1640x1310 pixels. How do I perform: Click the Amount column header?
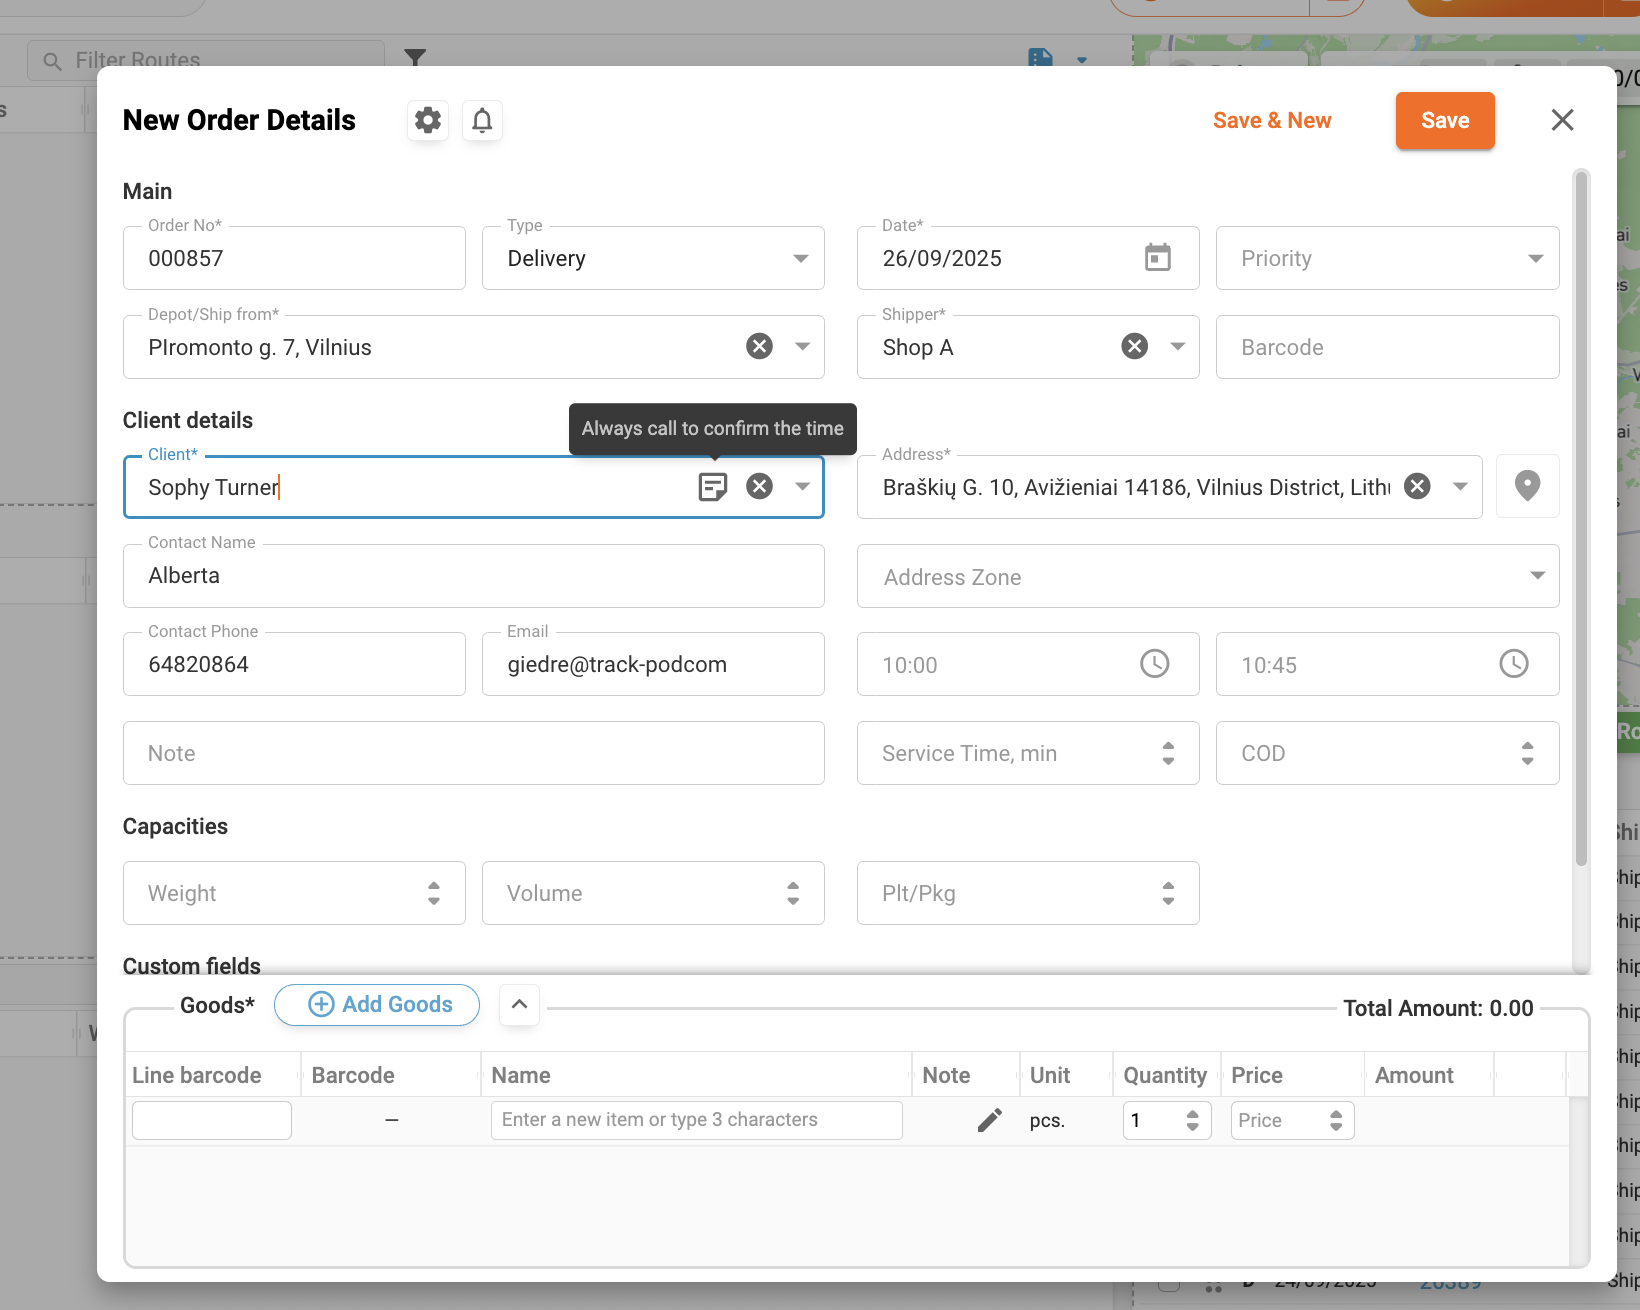(x=1414, y=1075)
